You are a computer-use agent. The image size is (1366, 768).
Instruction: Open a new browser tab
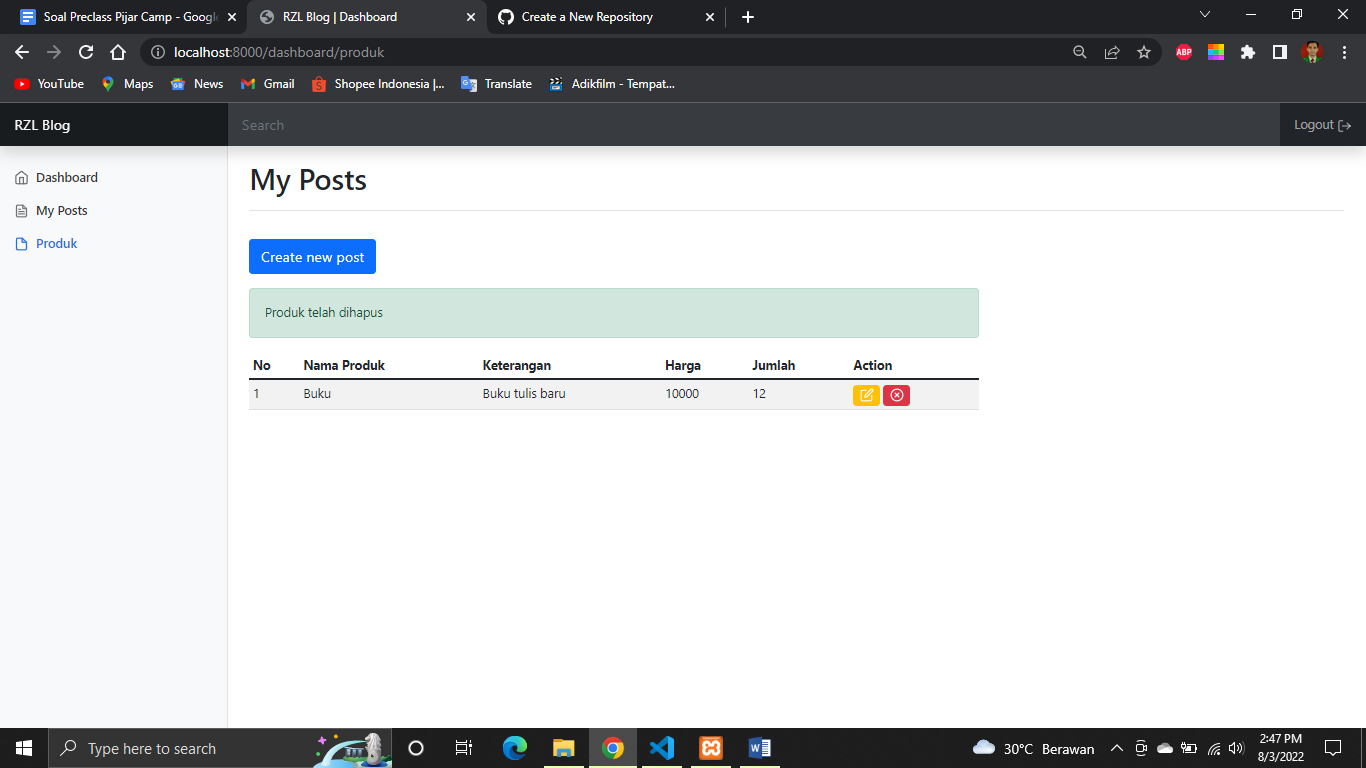[747, 17]
